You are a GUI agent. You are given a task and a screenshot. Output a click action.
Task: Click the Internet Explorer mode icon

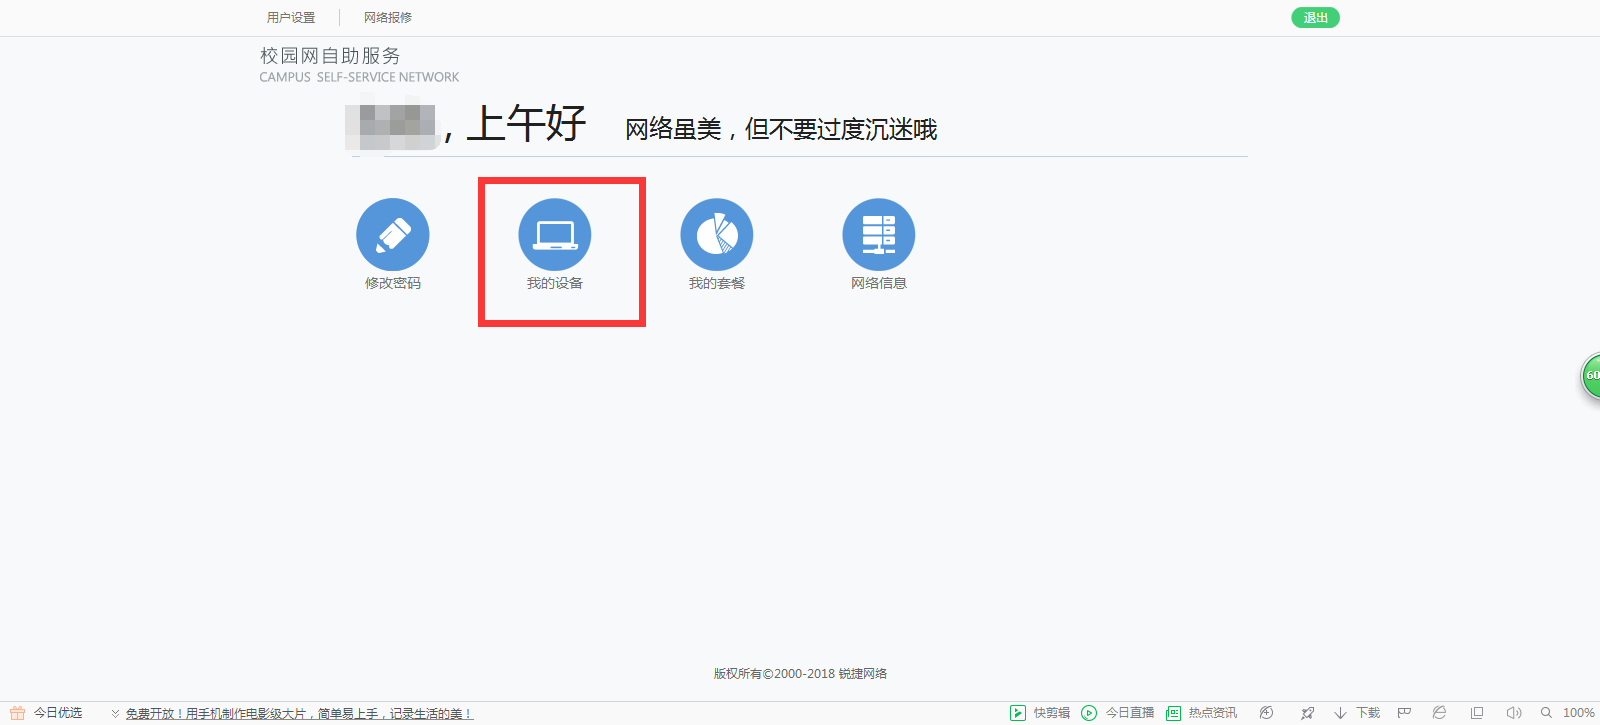(1439, 713)
